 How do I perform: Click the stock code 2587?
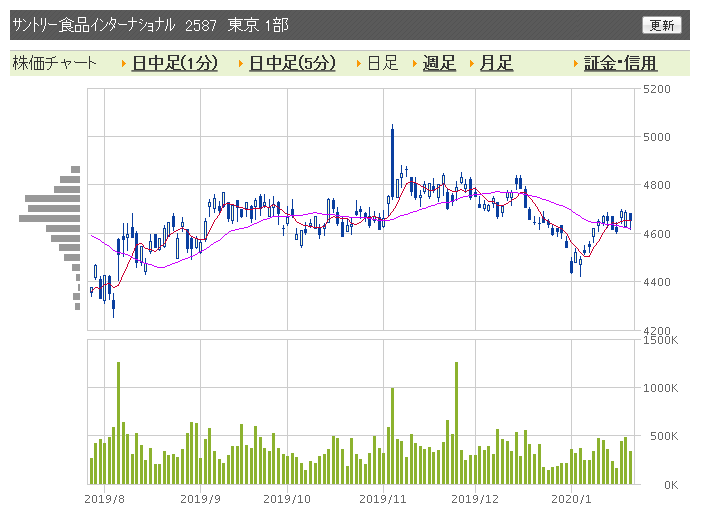pyautogui.click(x=201, y=25)
